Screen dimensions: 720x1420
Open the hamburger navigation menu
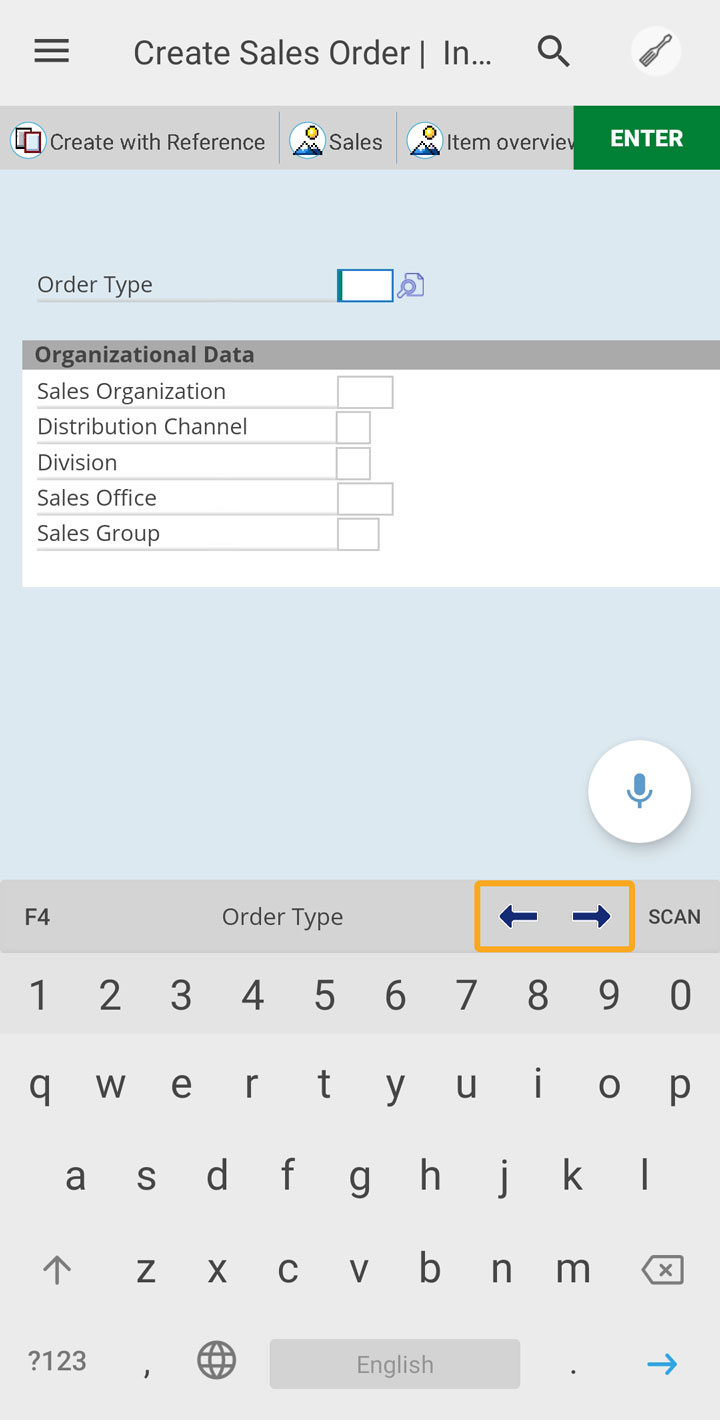[52, 52]
